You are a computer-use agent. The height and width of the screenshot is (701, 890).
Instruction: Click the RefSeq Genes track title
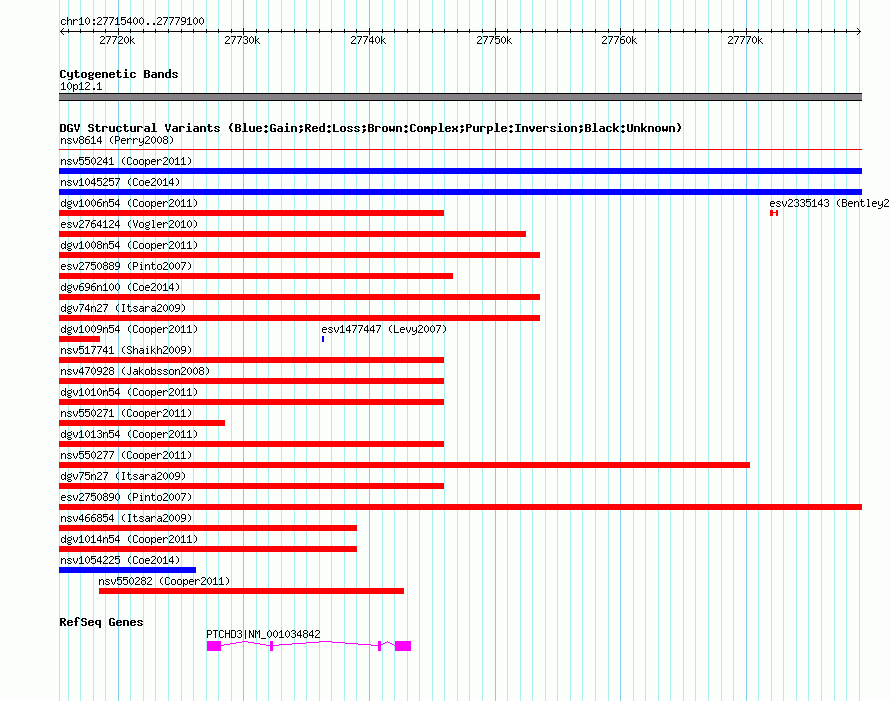[101, 622]
